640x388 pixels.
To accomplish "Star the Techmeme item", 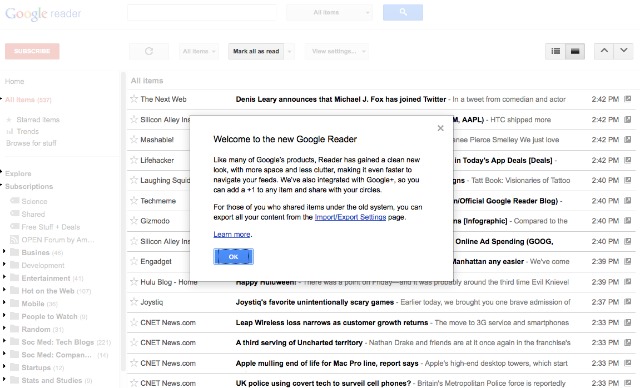I will coord(133,200).
